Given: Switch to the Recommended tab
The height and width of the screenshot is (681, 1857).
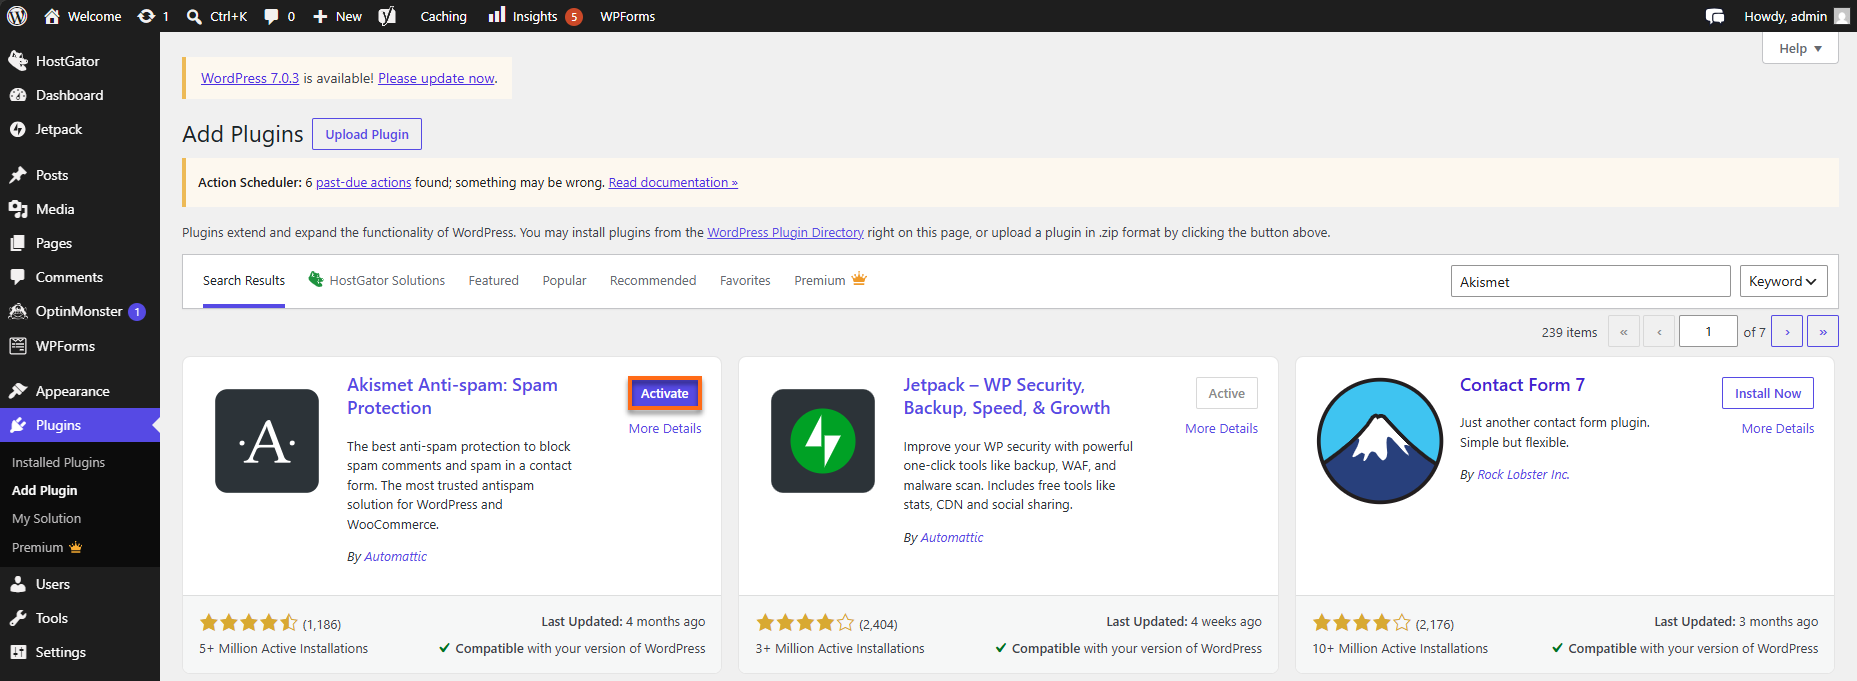Looking at the screenshot, I should 653,281.
